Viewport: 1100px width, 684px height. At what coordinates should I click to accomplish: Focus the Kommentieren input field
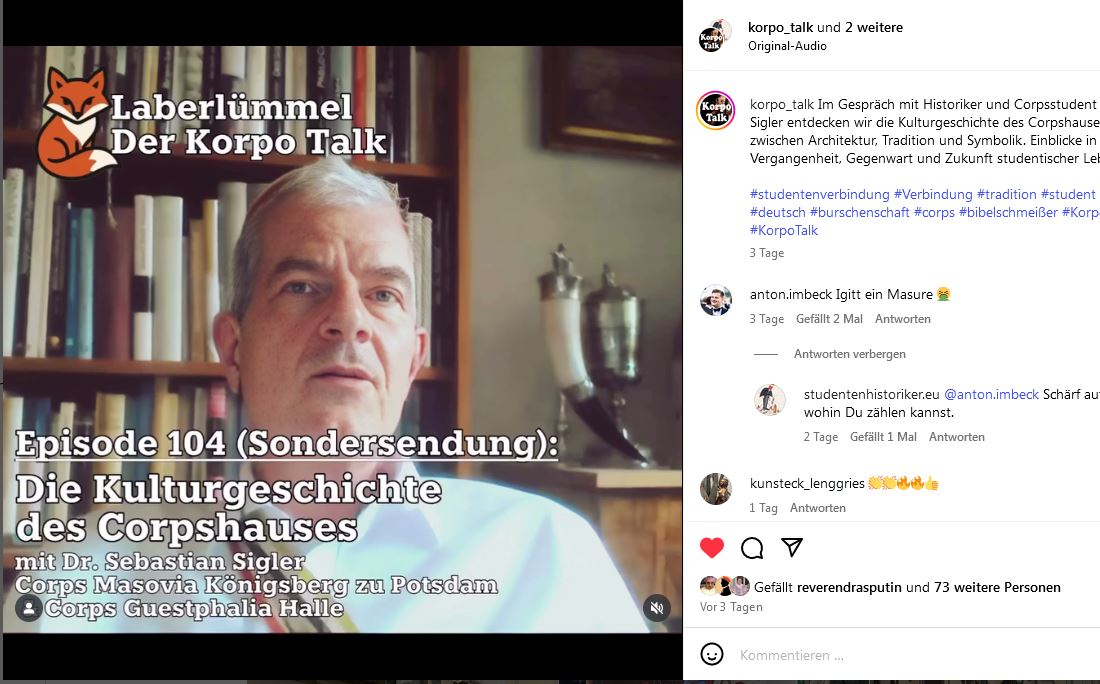tap(912, 655)
